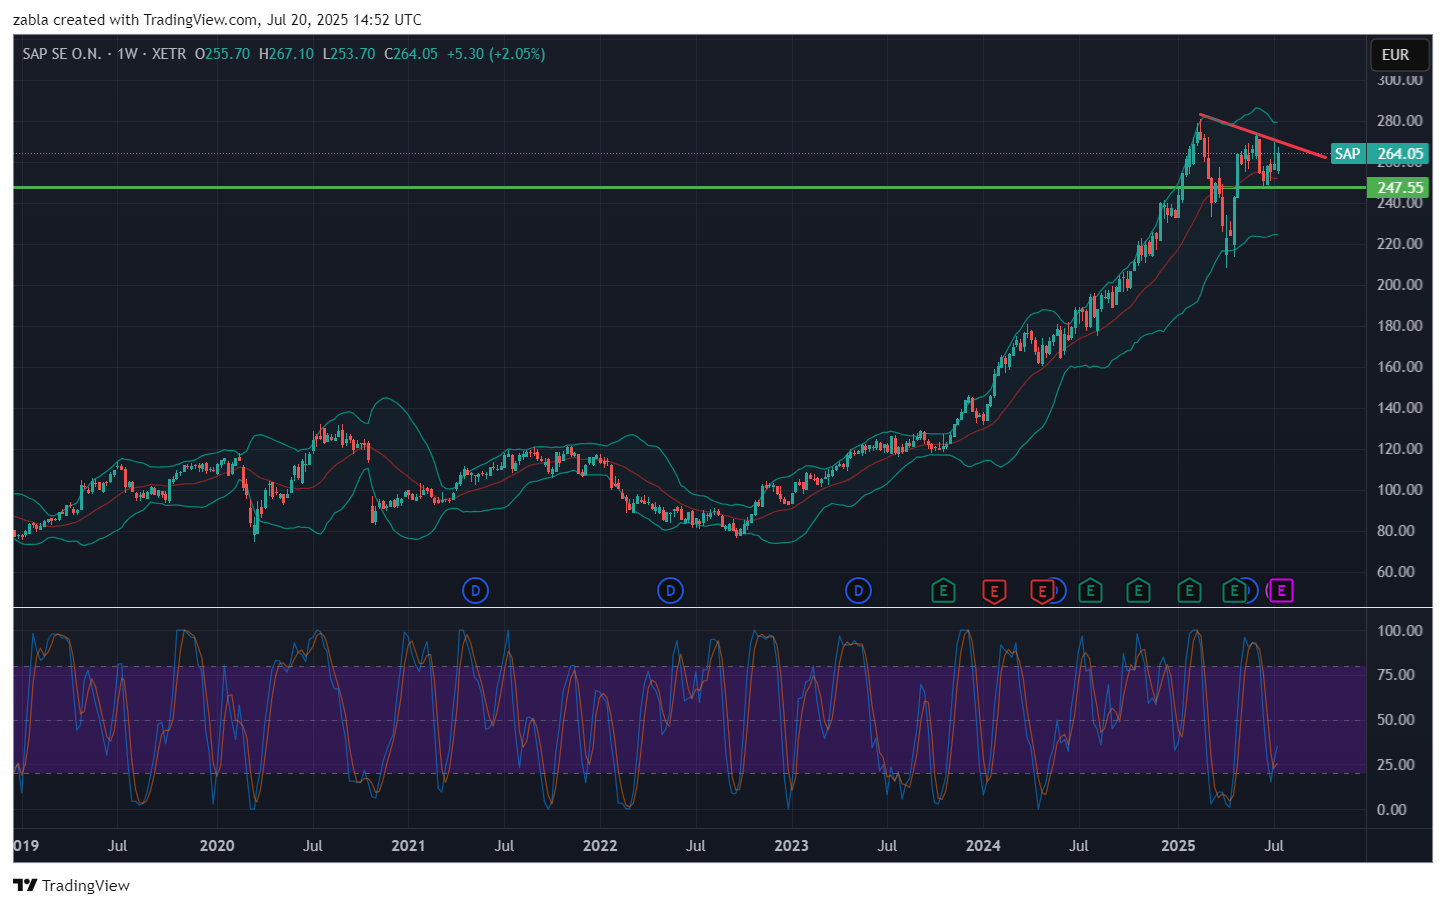Open the first green earnings marker in late 2023

943,591
